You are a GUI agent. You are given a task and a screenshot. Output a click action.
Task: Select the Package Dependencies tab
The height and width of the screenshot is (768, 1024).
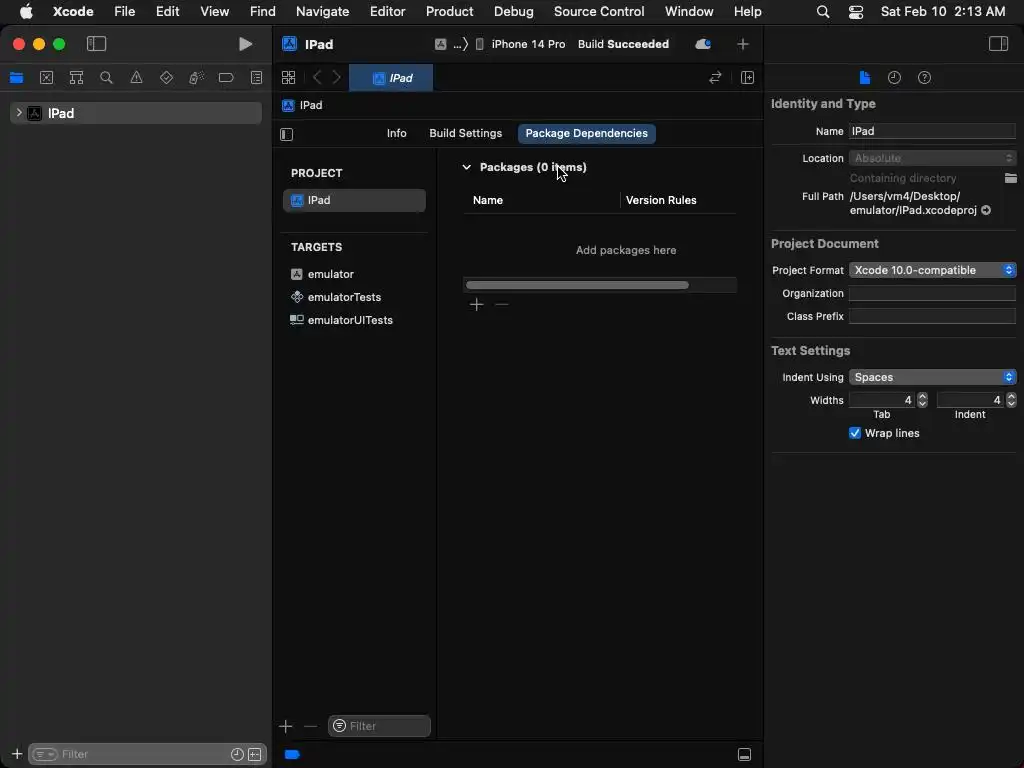point(586,133)
